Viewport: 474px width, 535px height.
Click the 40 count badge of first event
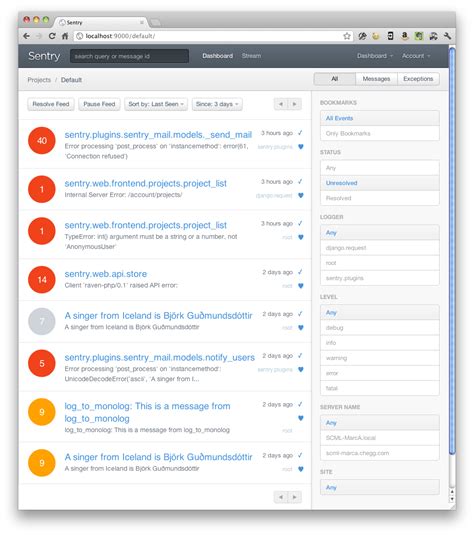pos(42,141)
